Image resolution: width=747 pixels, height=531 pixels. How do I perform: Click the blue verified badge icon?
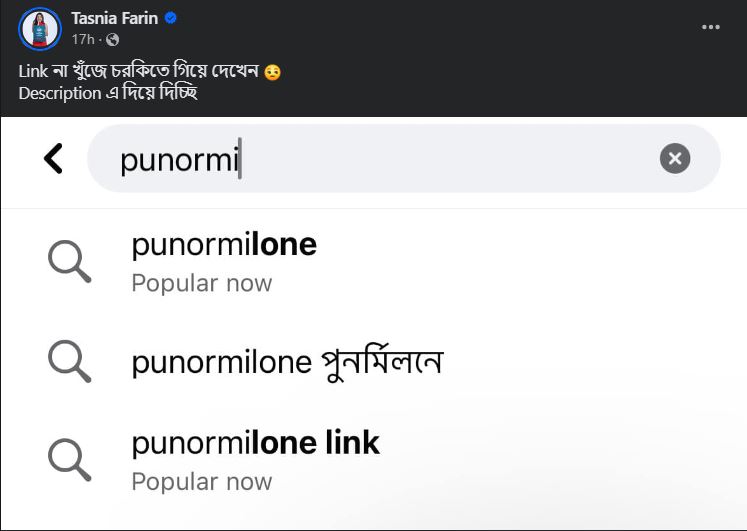point(171,18)
